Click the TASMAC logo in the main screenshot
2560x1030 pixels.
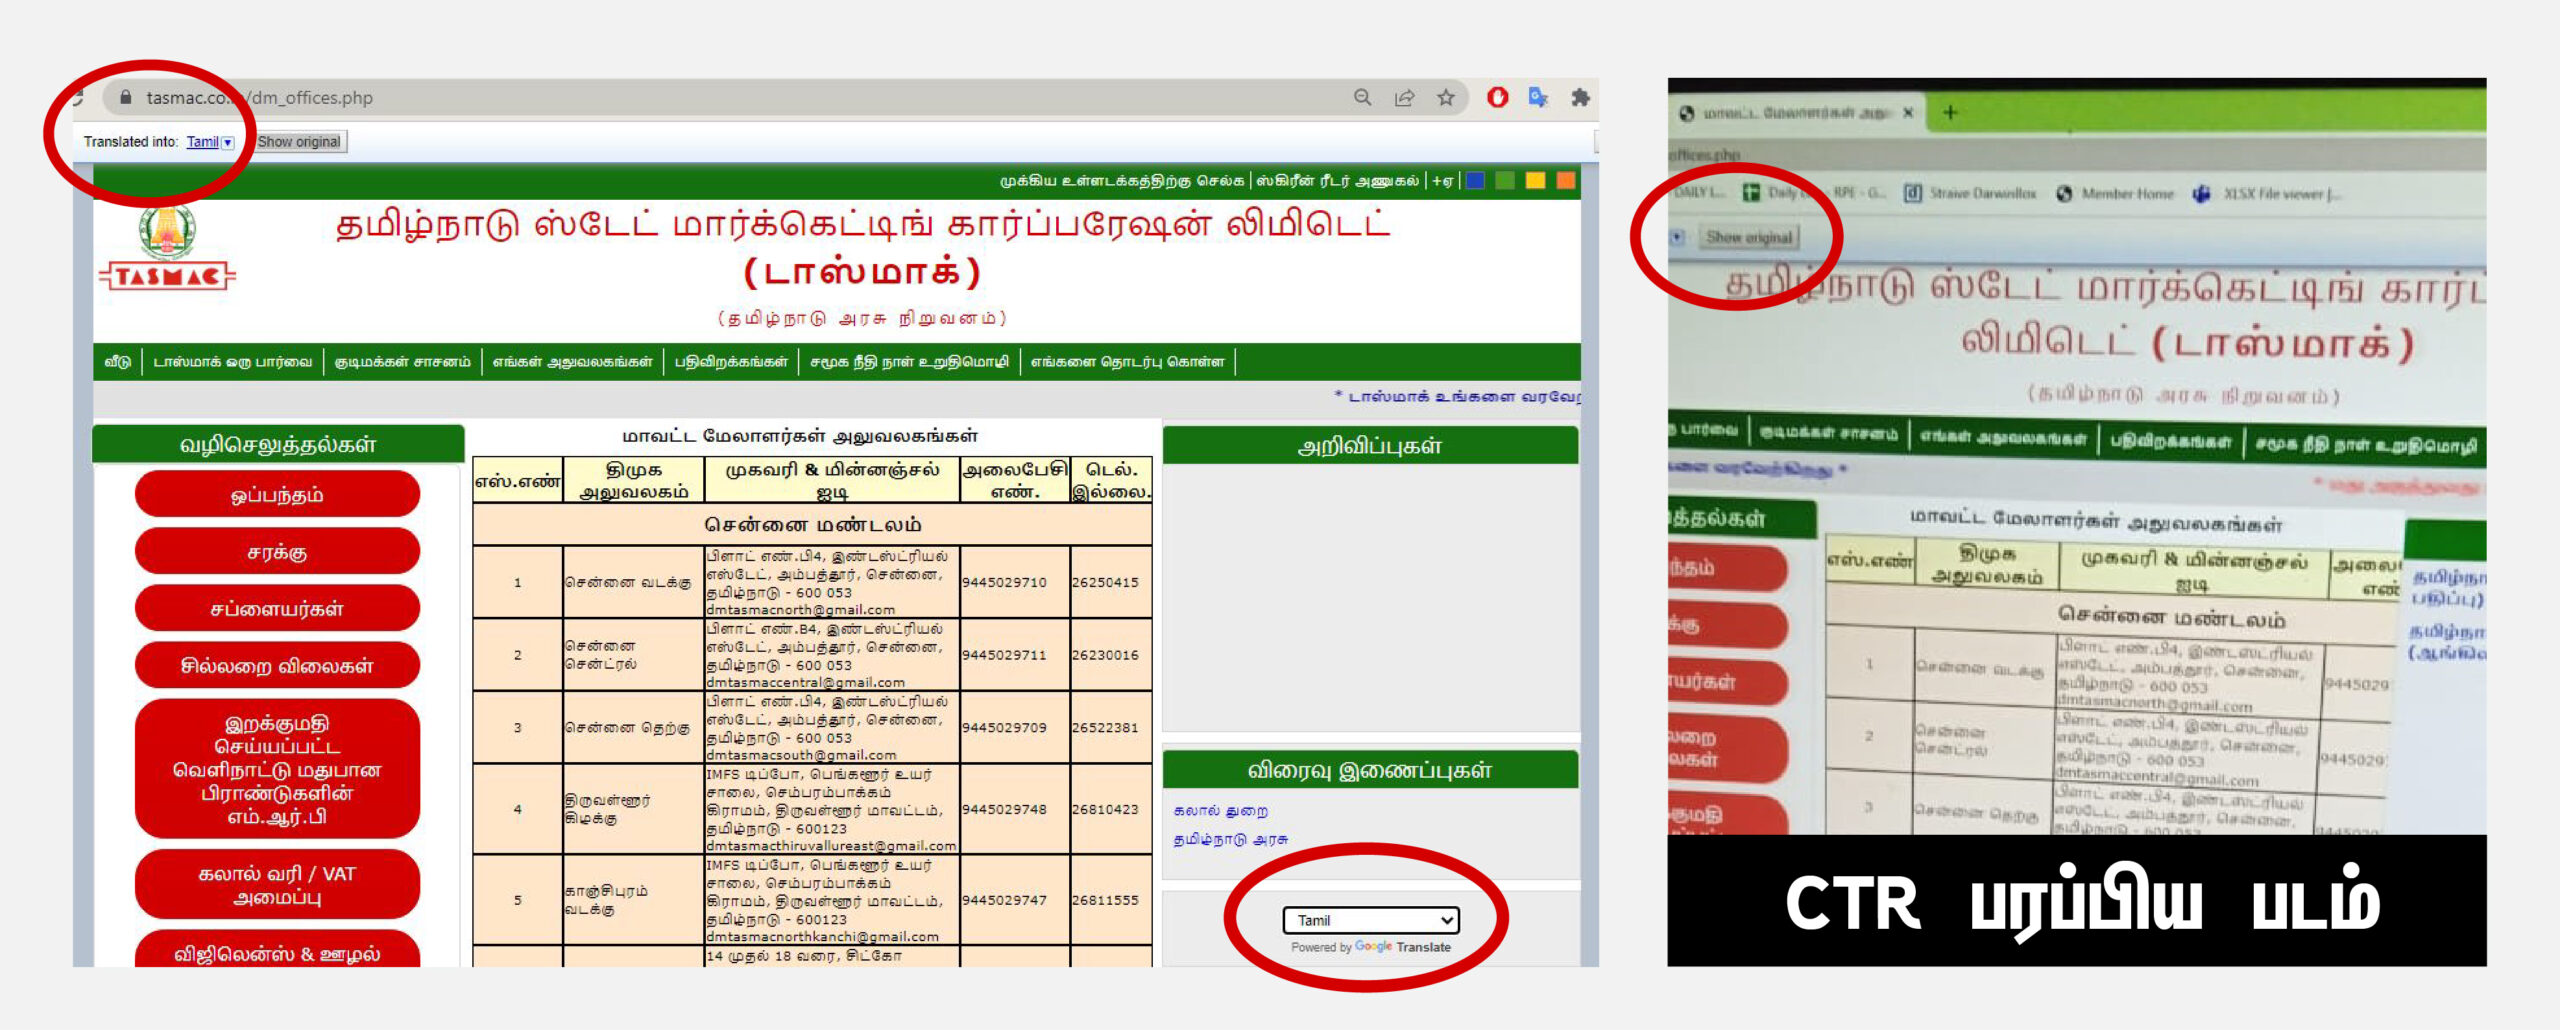tap(167, 248)
